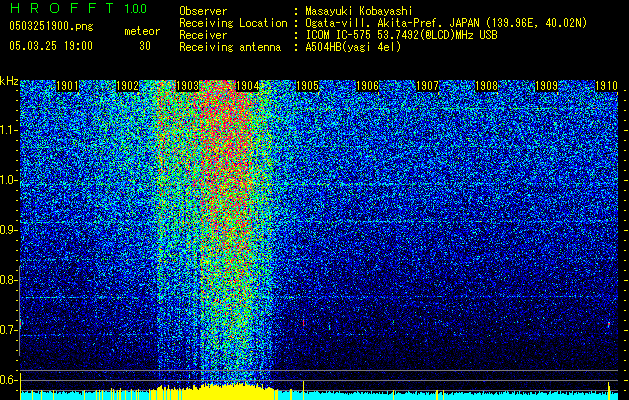629x400 pixels.
Task: Click the 0.6 frequency axis label
Action: click(x=8, y=380)
